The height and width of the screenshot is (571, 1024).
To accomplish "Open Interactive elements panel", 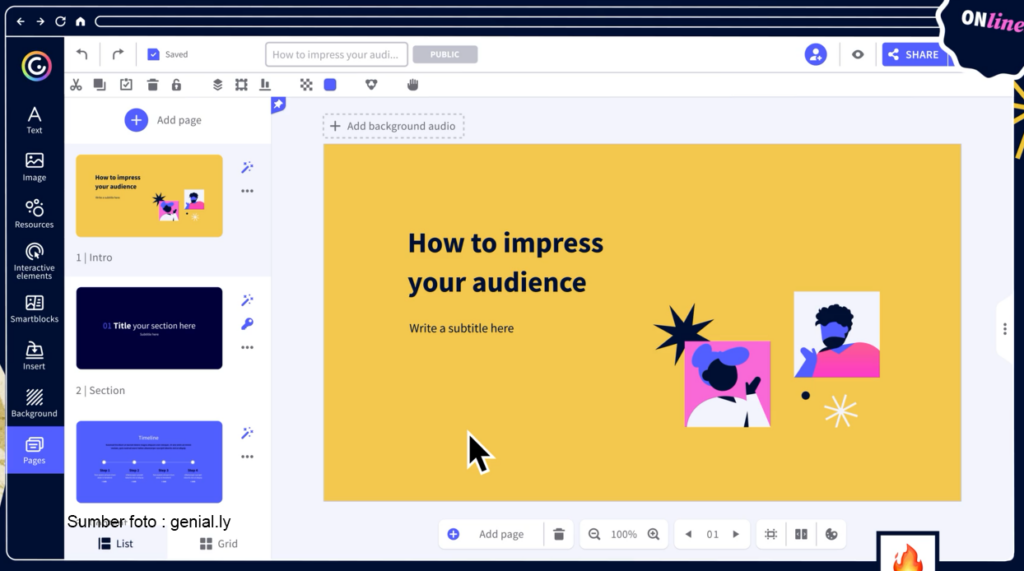I will tap(34, 261).
